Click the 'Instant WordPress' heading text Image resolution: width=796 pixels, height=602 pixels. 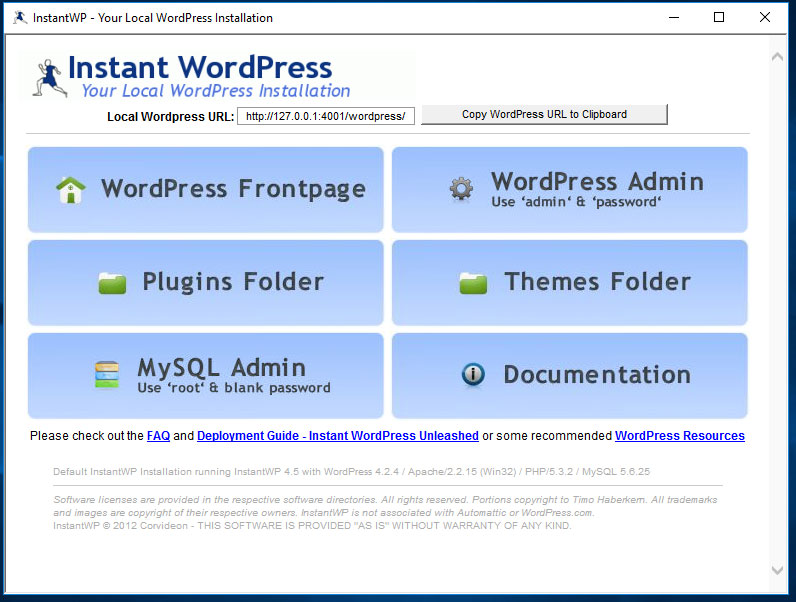point(200,68)
